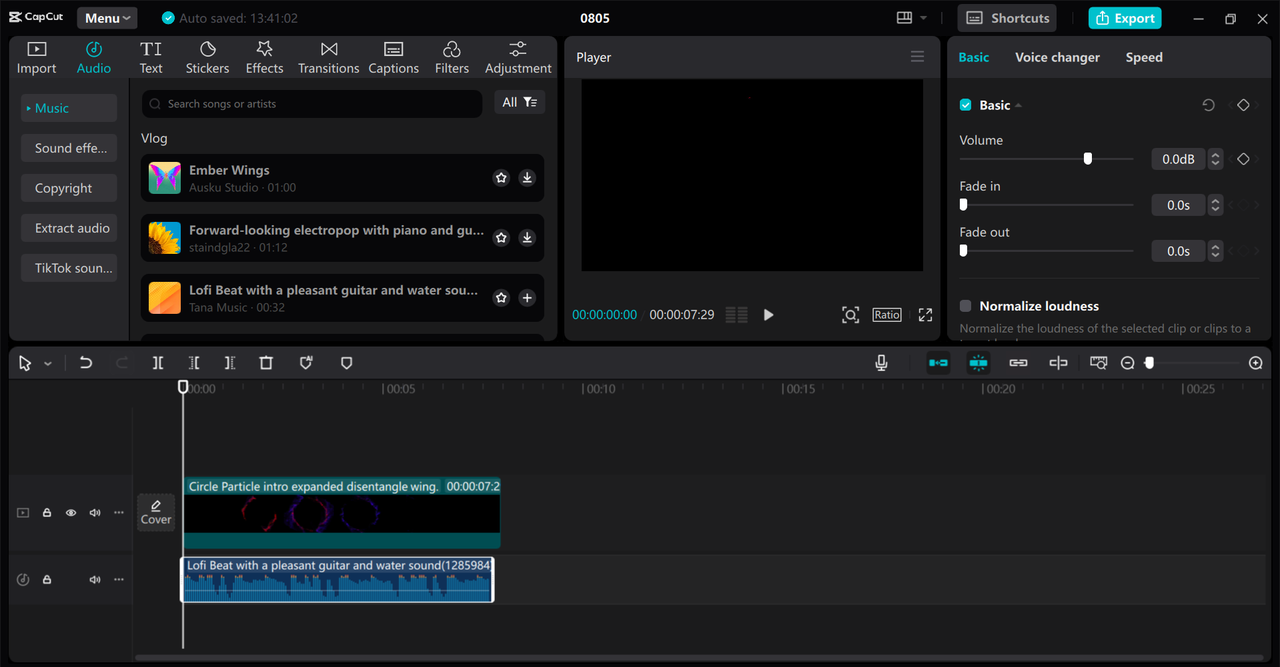Open the Player panel menu
Screen dimensions: 1280x667
tap(917, 57)
